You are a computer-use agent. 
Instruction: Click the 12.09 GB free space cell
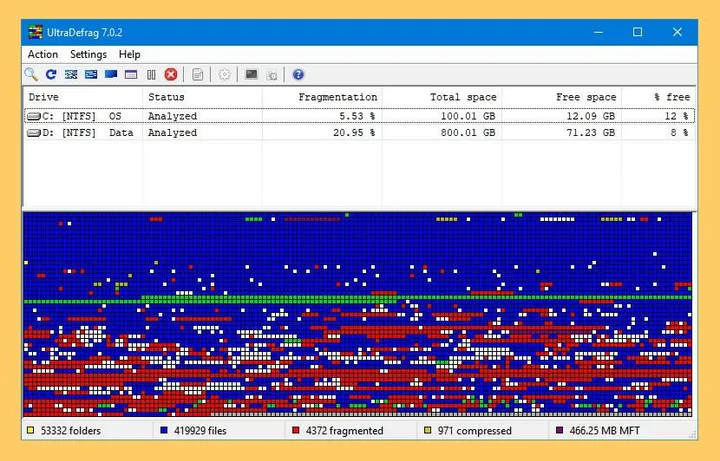pyautogui.click(x=591, y=116)
